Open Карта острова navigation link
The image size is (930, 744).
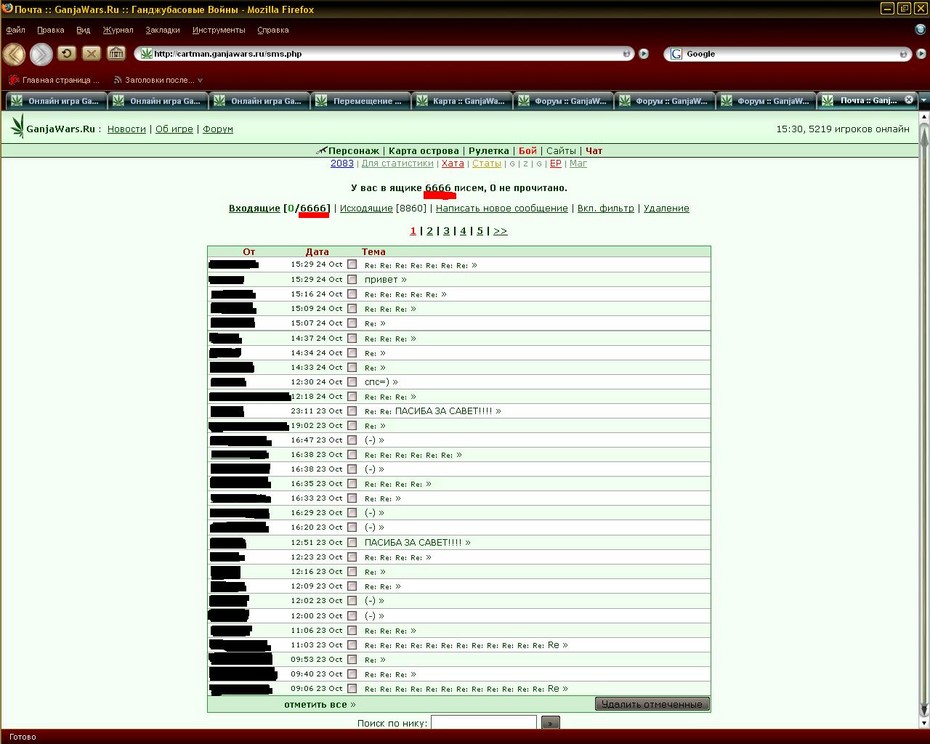click(423, 151)
